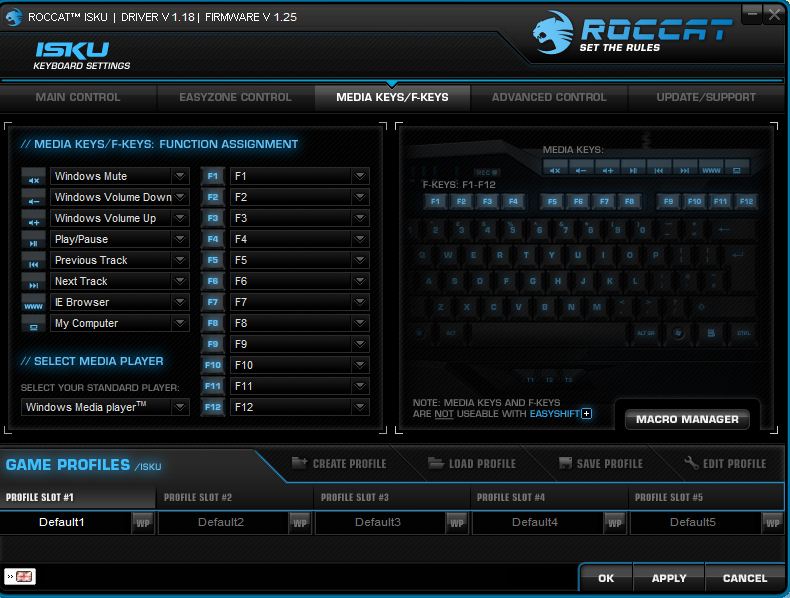Open the Advanced Control tab

tap(549, 98)
